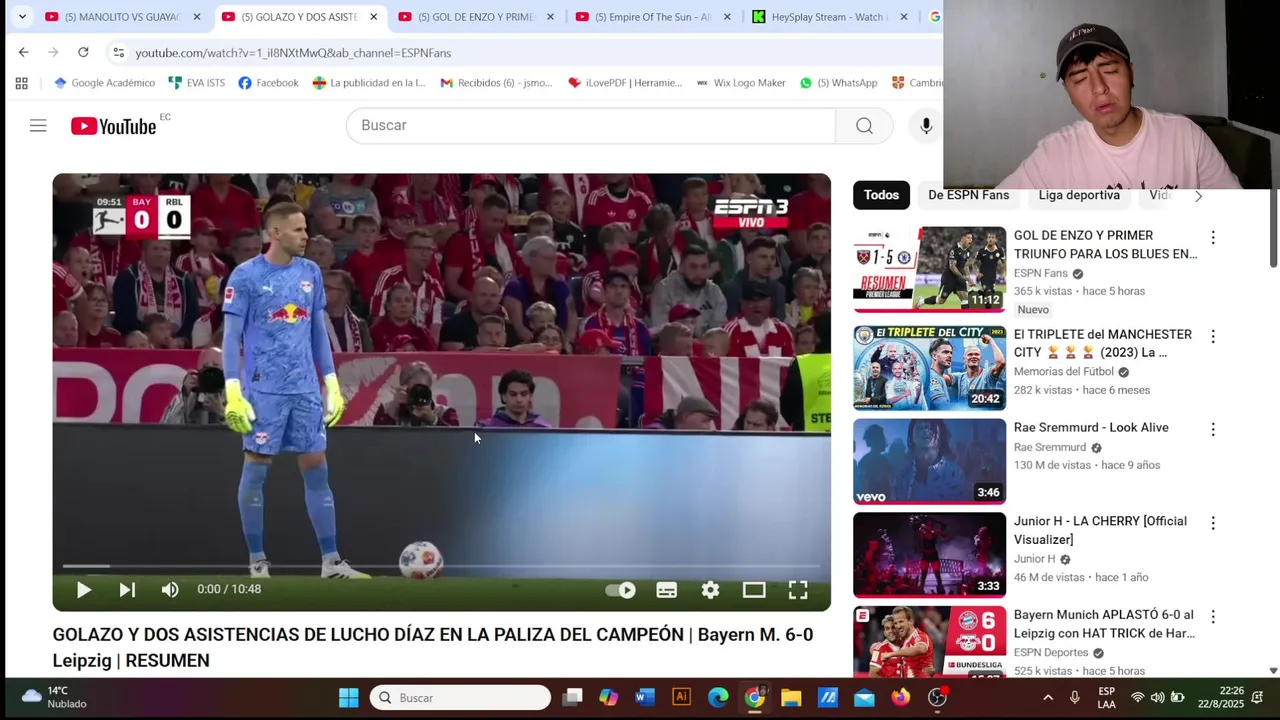Viewport: 1280px width, 720px height.
Task: Click the taskbar Buscar search box
Action: (x=460, y=698)
